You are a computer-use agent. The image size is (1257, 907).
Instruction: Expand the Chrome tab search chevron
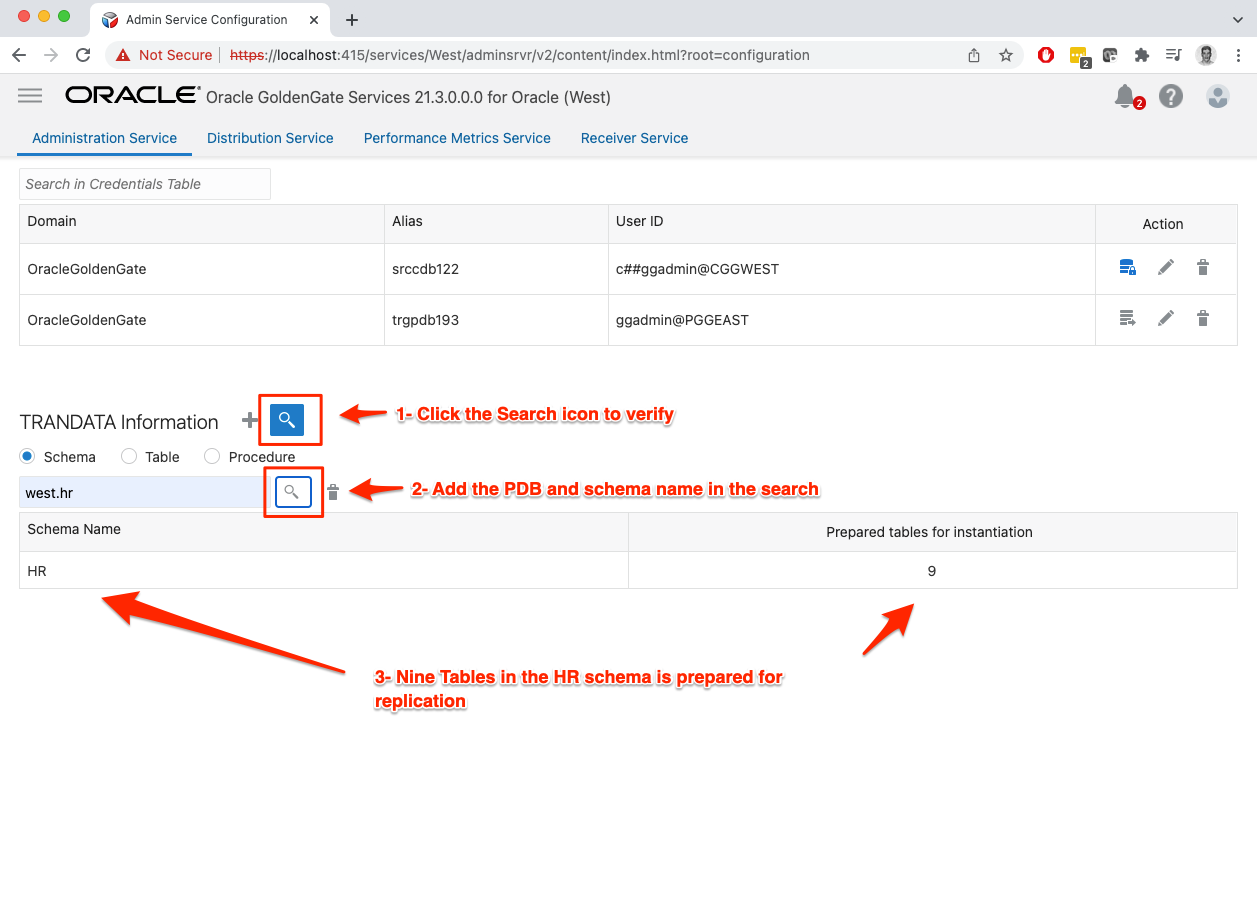(x=1238, y=19)
